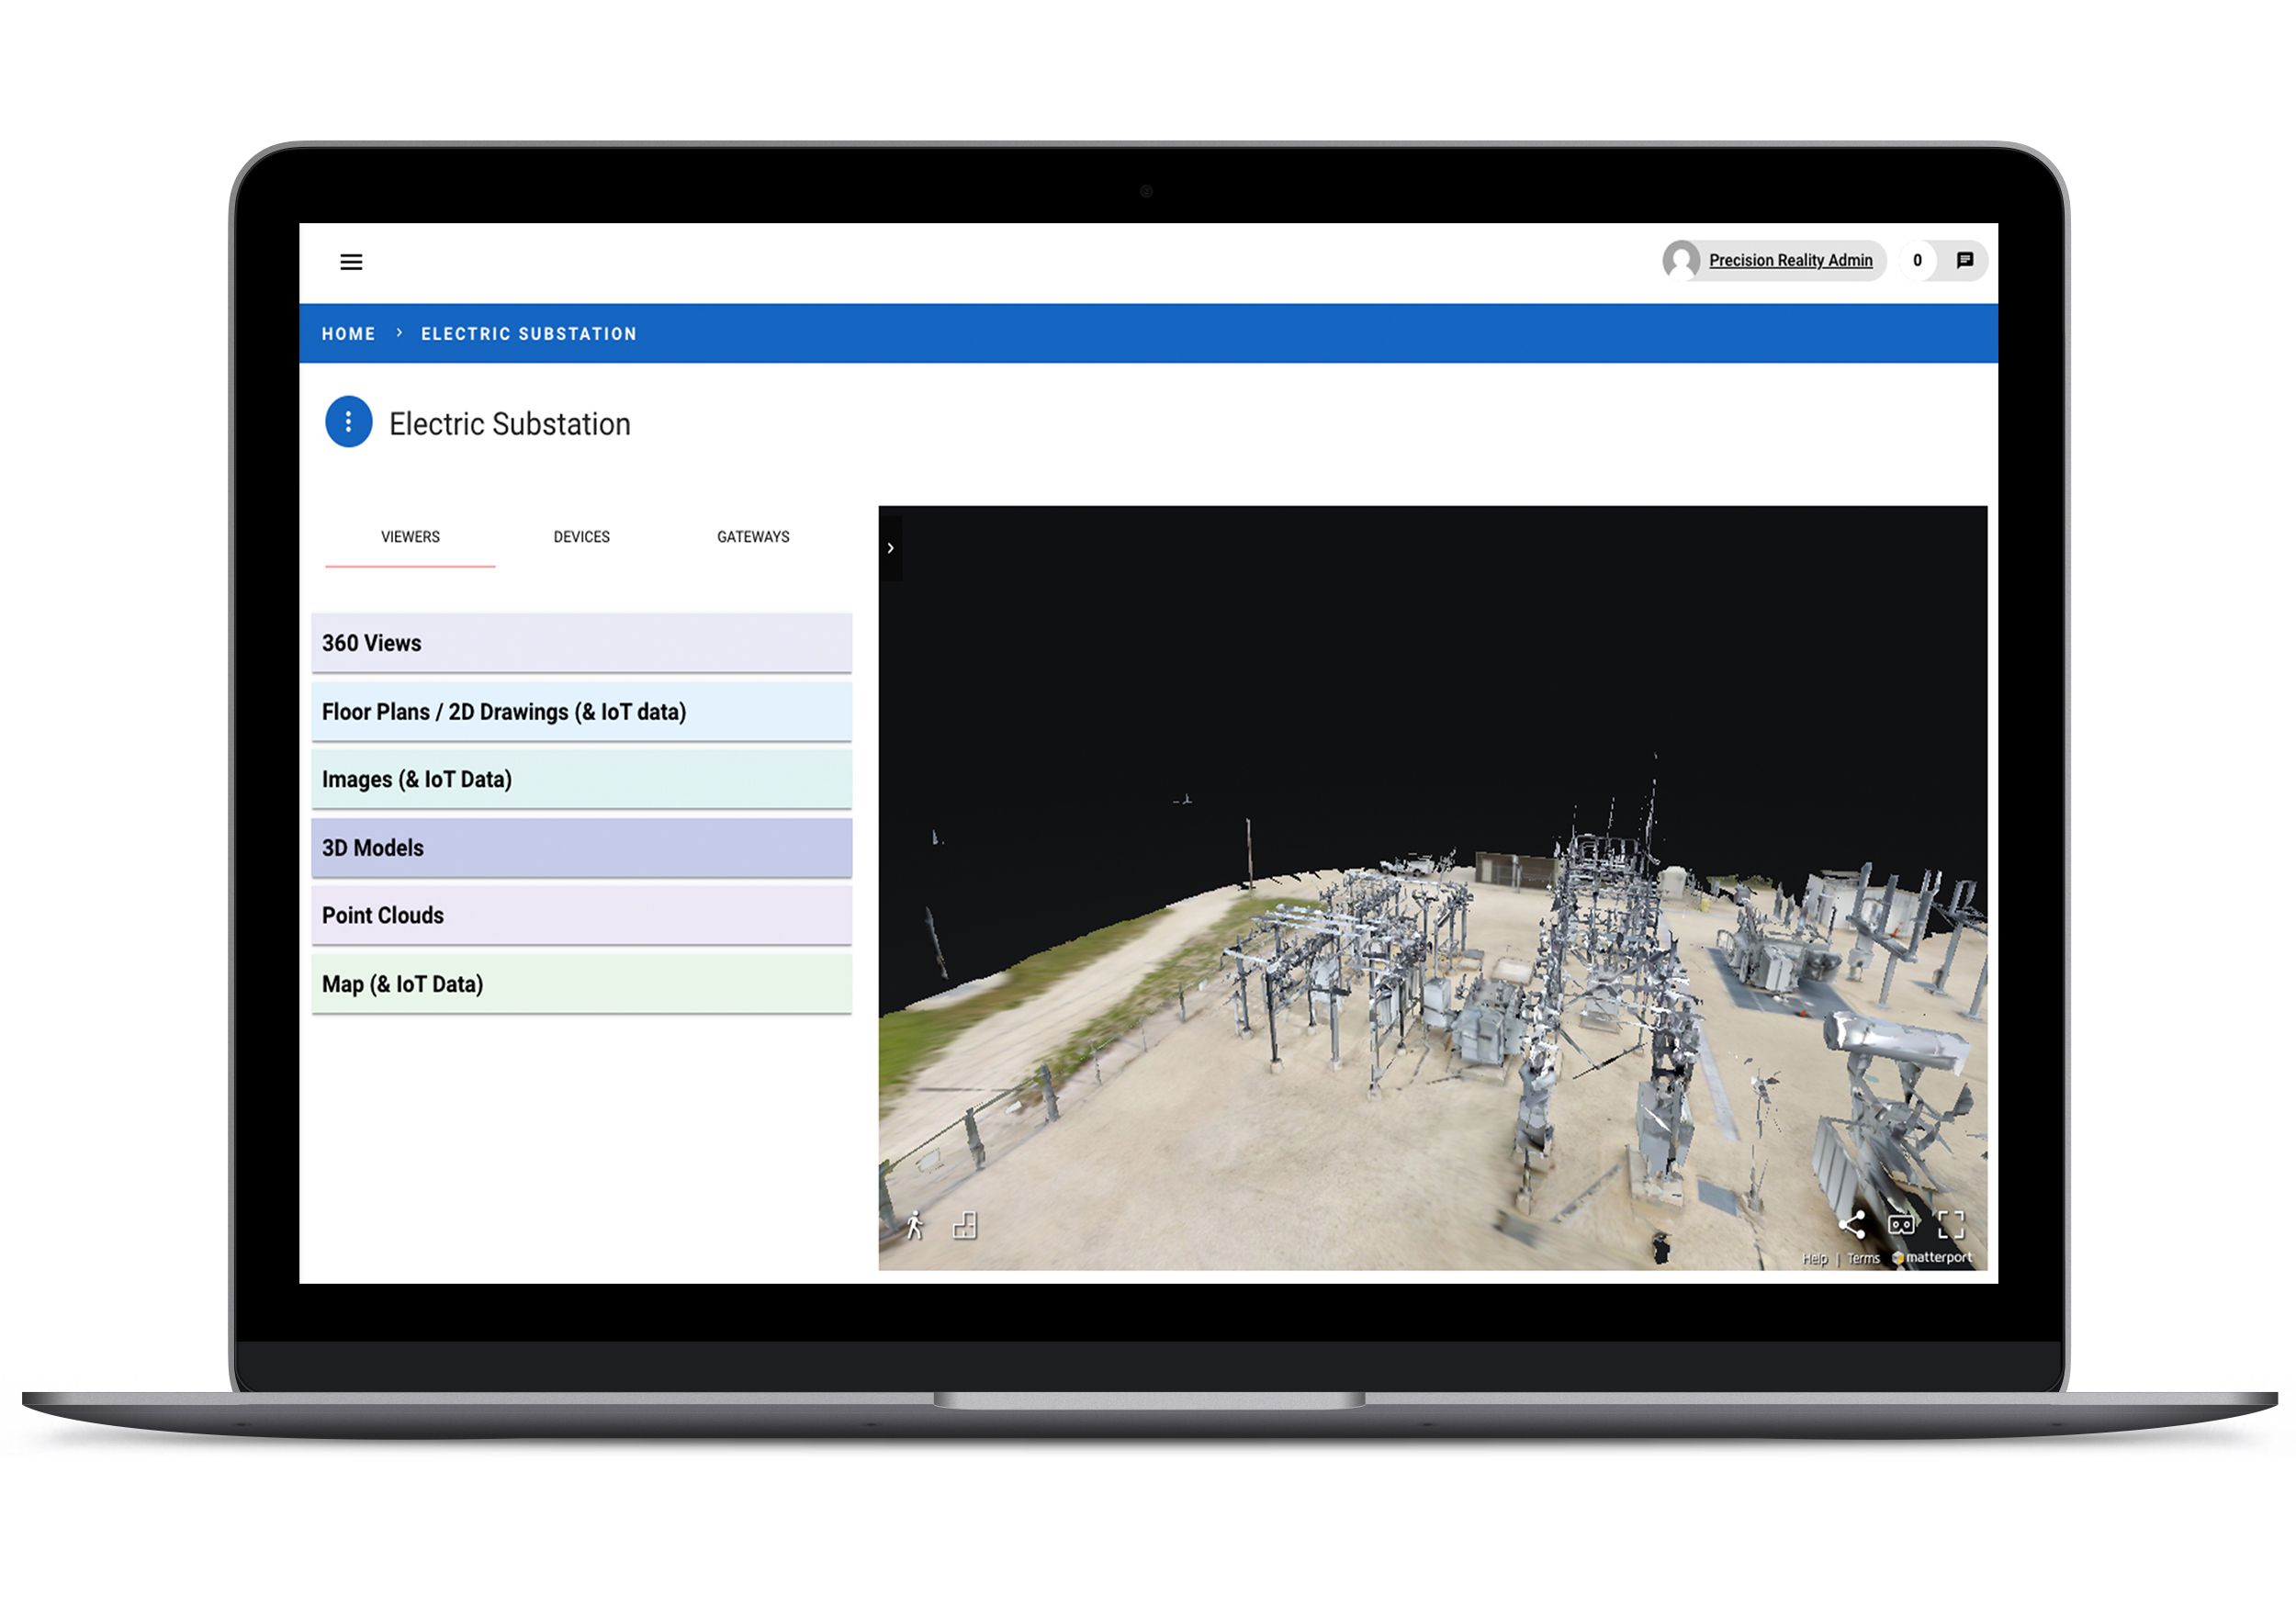Expand the 3D Models section
The height and width of the screenshot is (1607, 2296).
581,848
